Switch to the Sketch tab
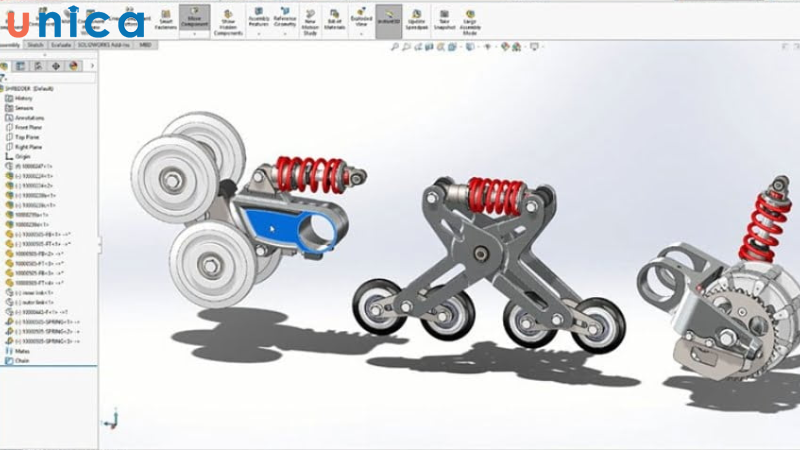 click(35, 45)
